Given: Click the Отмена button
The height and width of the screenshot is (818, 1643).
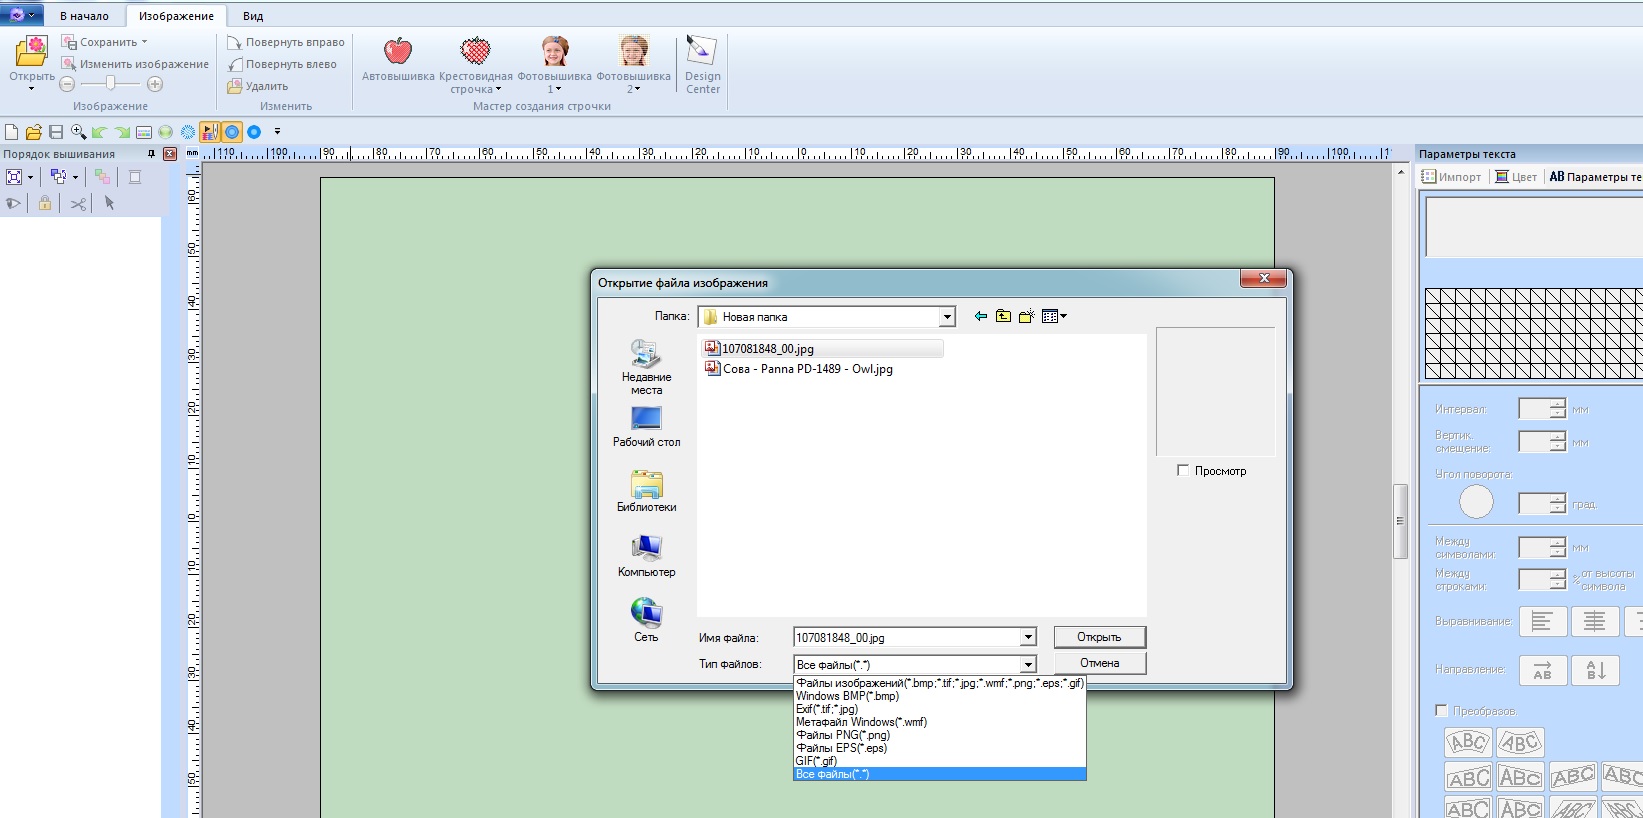Looking at the screenshot, I should [x=1099, y=663].
